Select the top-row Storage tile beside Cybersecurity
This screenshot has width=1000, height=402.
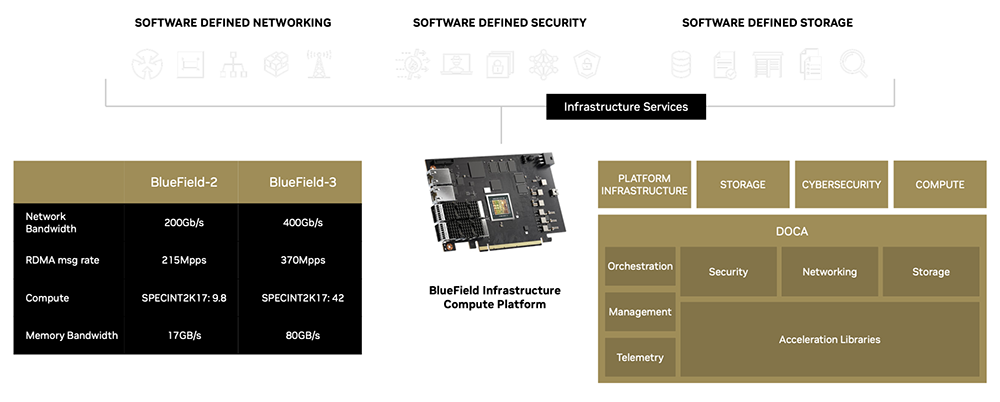[x=742, y=184]
